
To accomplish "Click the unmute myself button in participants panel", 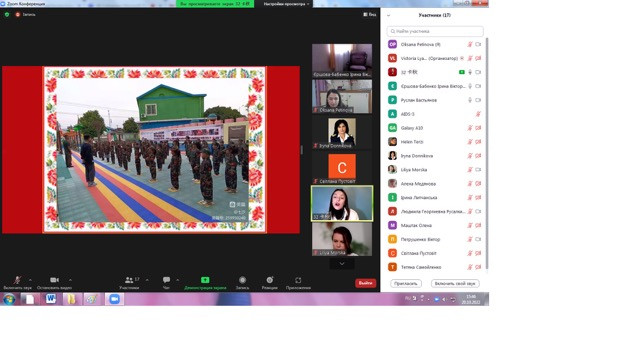I will coord(455,283).
